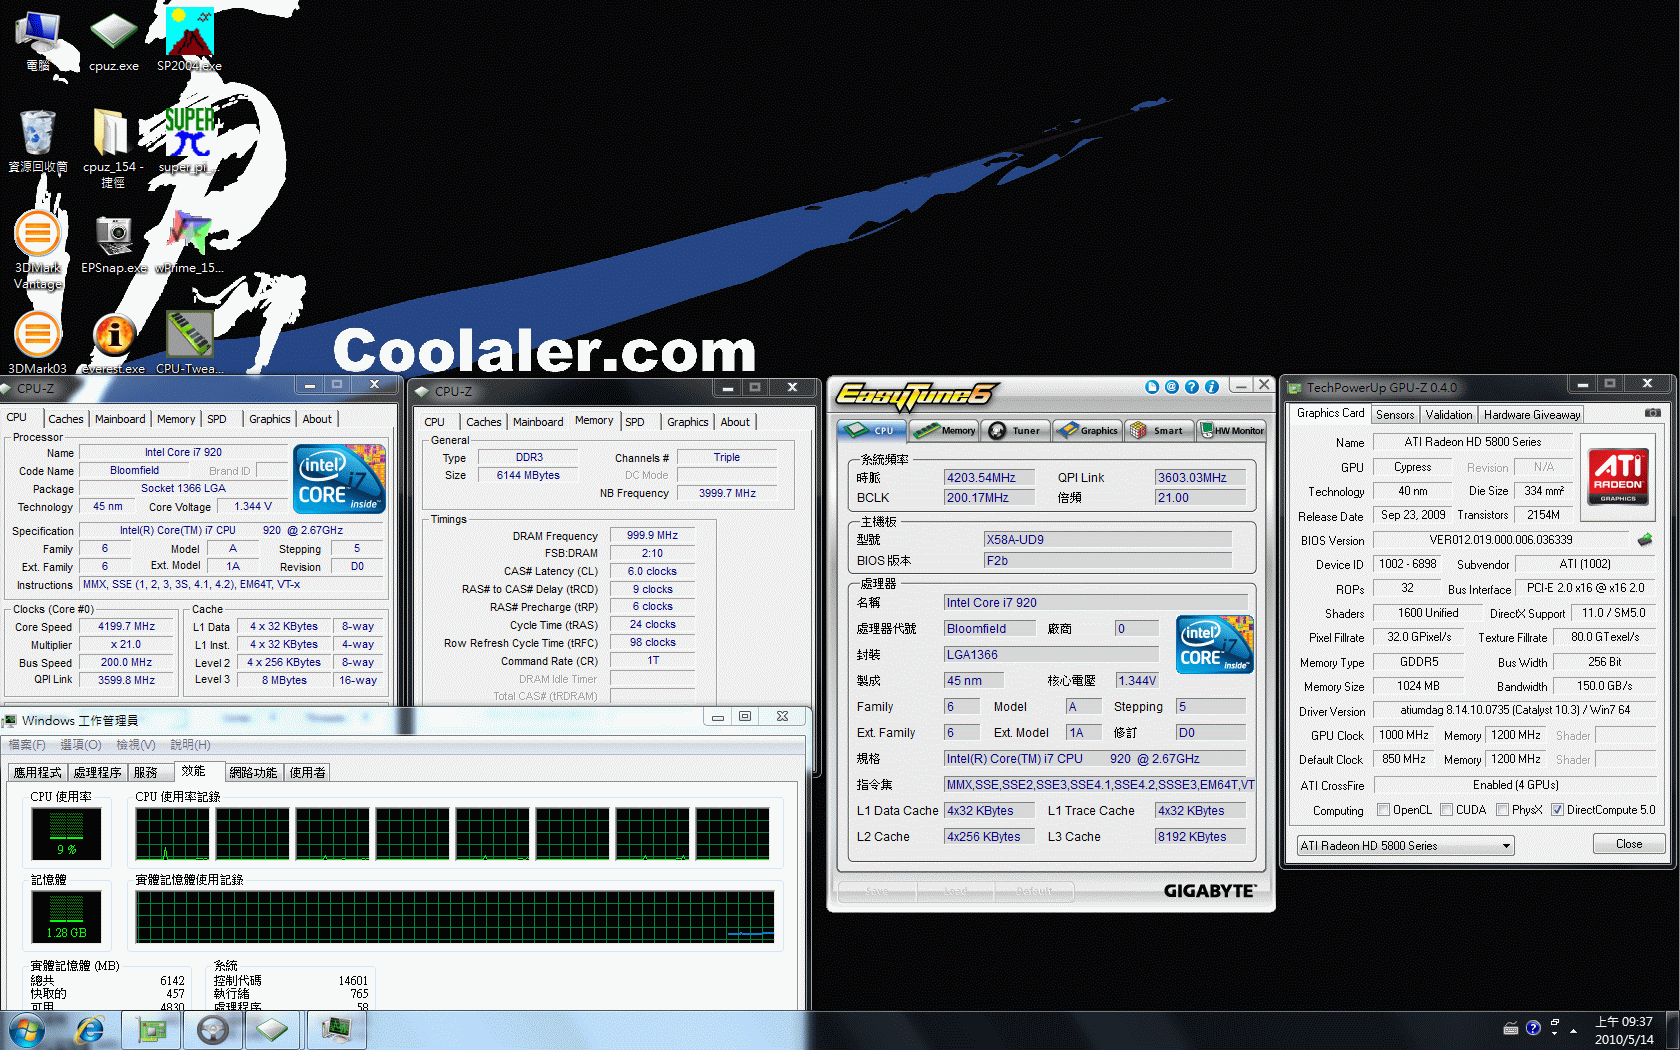Open Internet Explorer from taskbar
Image resolution: width=1680 pixels, height=1050 pixels.
[x=90, y=1030]
